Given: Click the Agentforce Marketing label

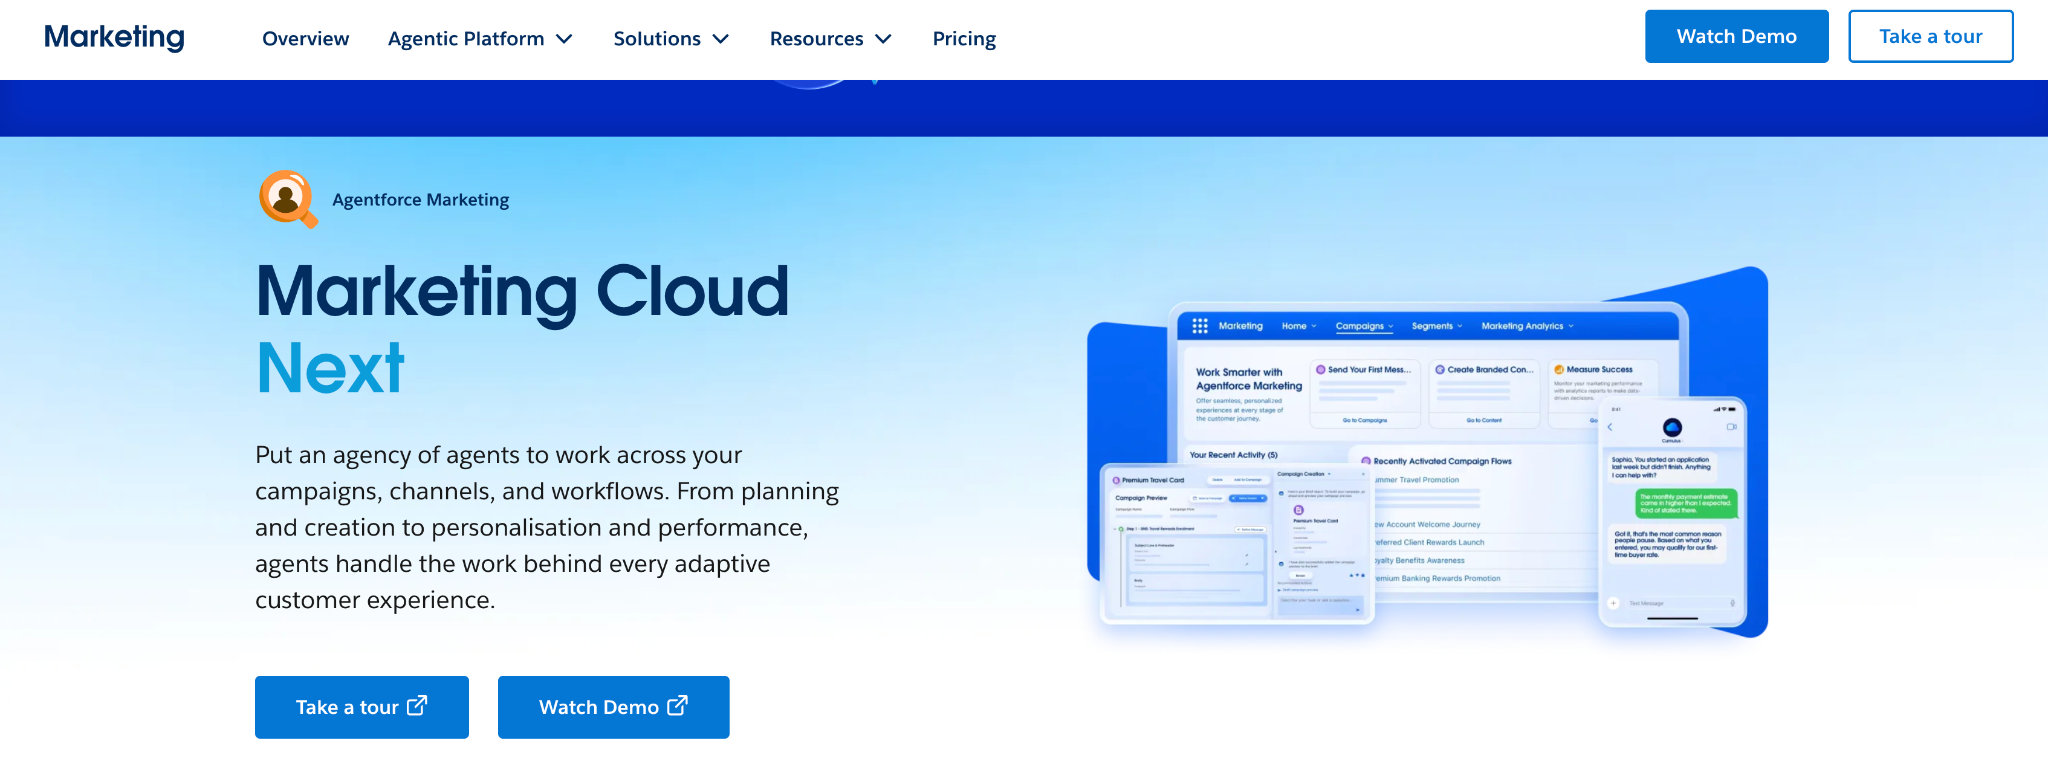Looking at the screenshot, I should point(420,200).
